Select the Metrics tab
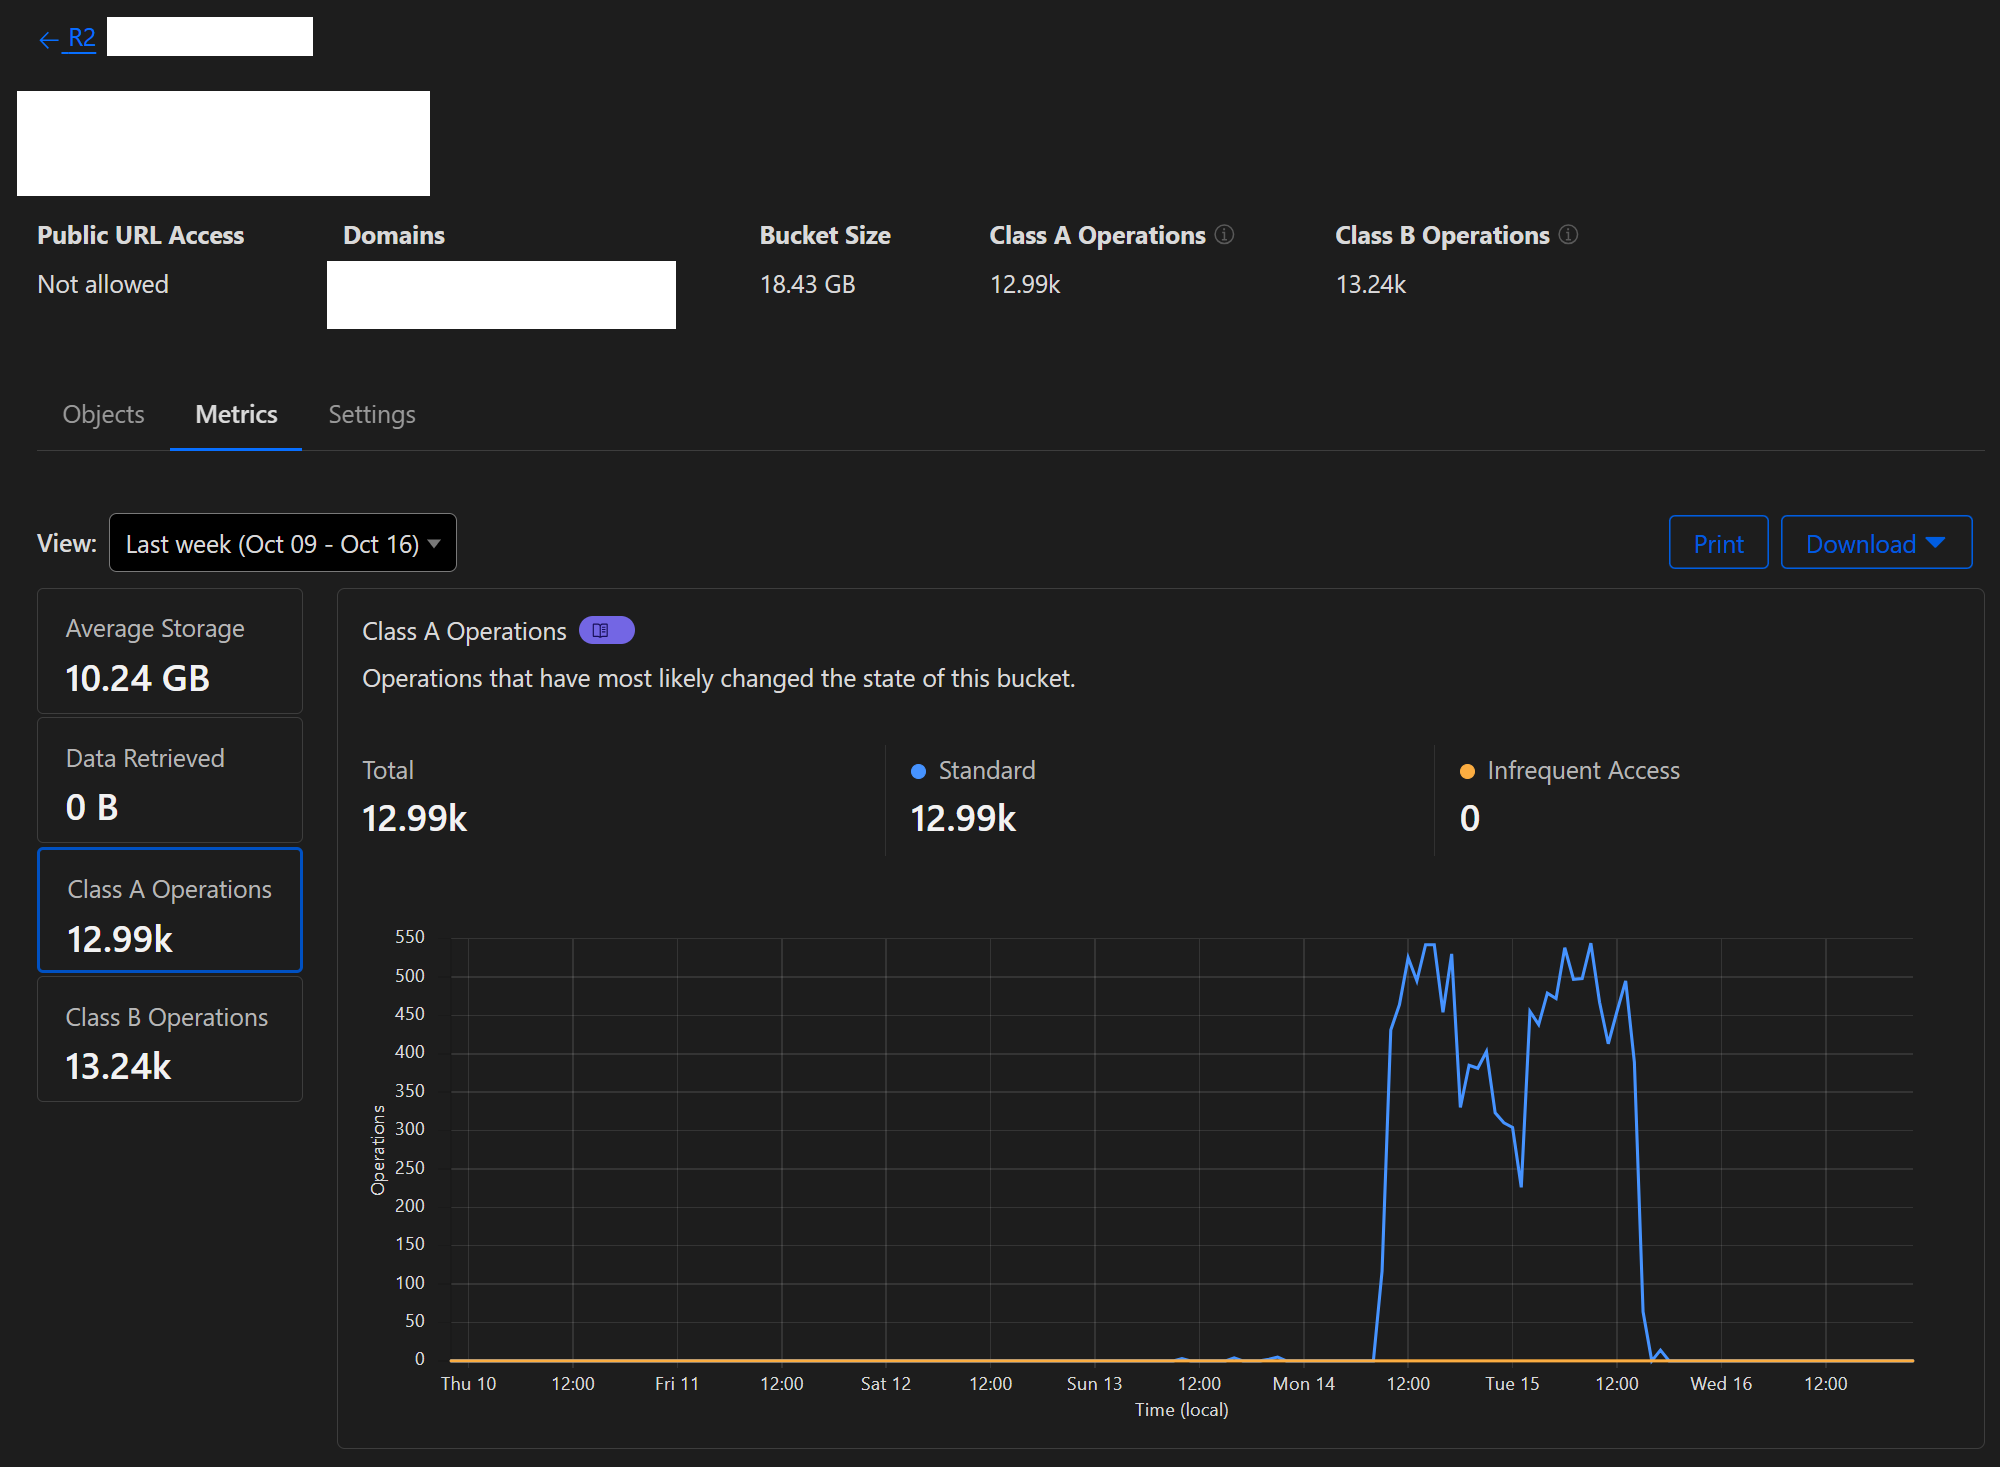The width and height of the screenshot is (2000, 1467). tap(236, 414)
